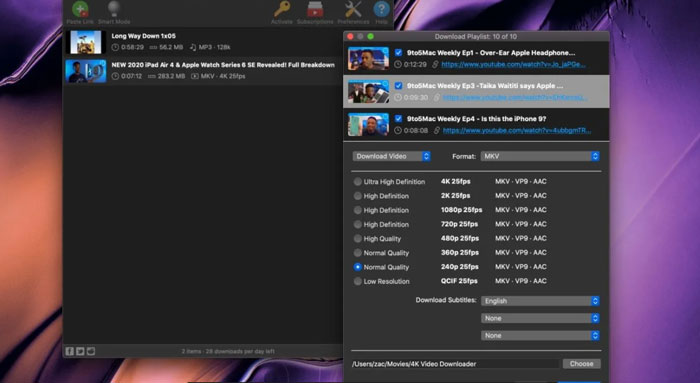Select Normal Quality 360p 25fps option
700x383 pixels.
358,253
